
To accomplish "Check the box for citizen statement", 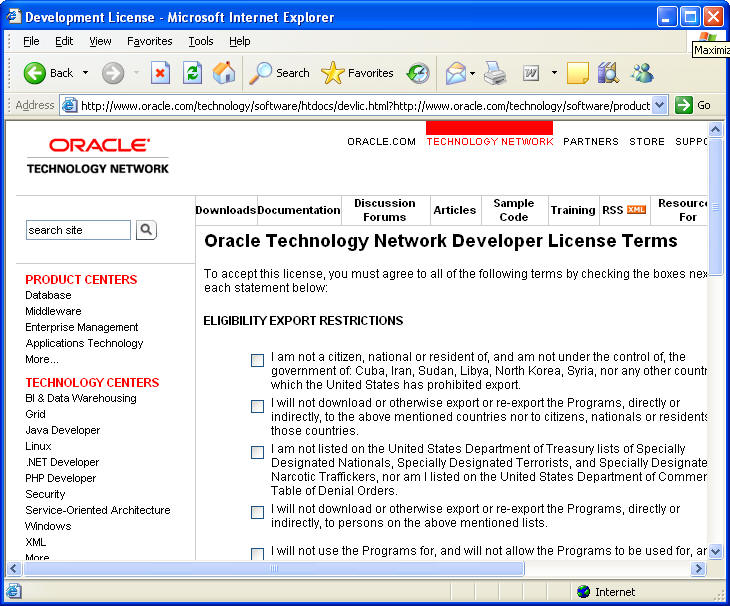I will (257, 360).
